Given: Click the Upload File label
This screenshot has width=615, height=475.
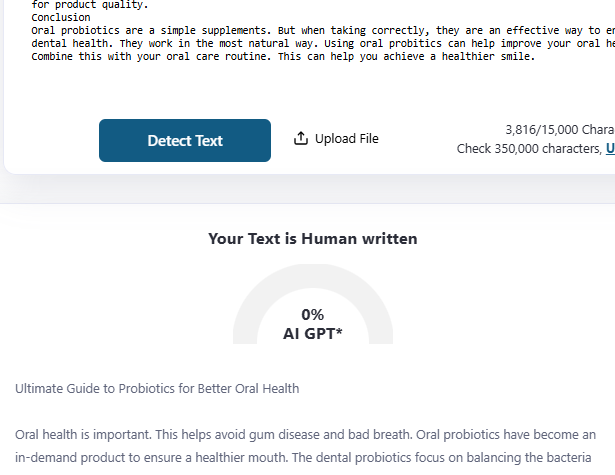Looking at the screenshot, I should [x=346, y=139].
